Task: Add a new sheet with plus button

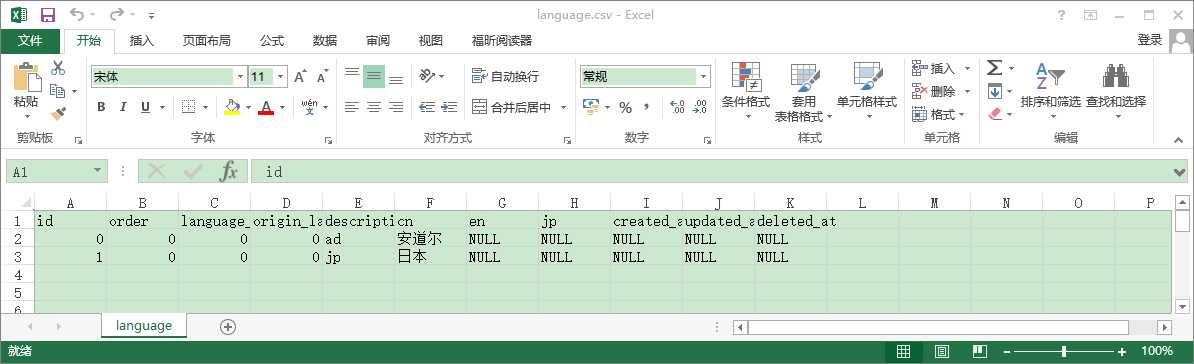Action: (228, 327)
